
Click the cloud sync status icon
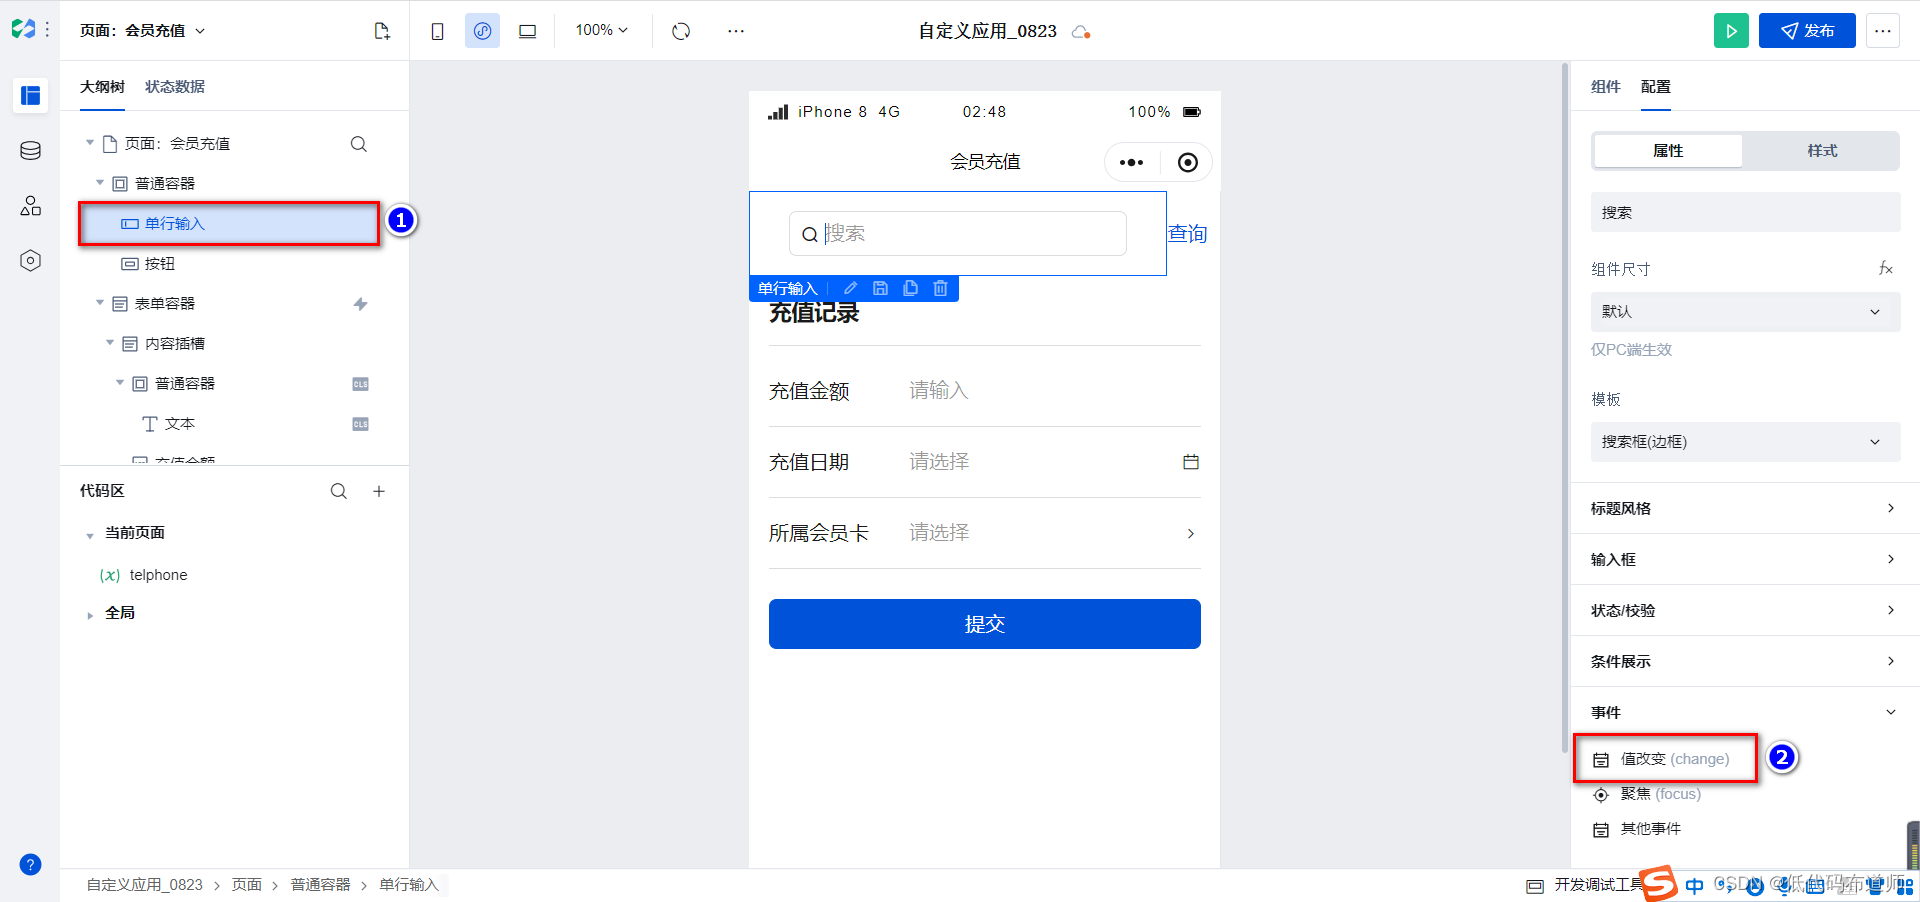click(1081, 32)
